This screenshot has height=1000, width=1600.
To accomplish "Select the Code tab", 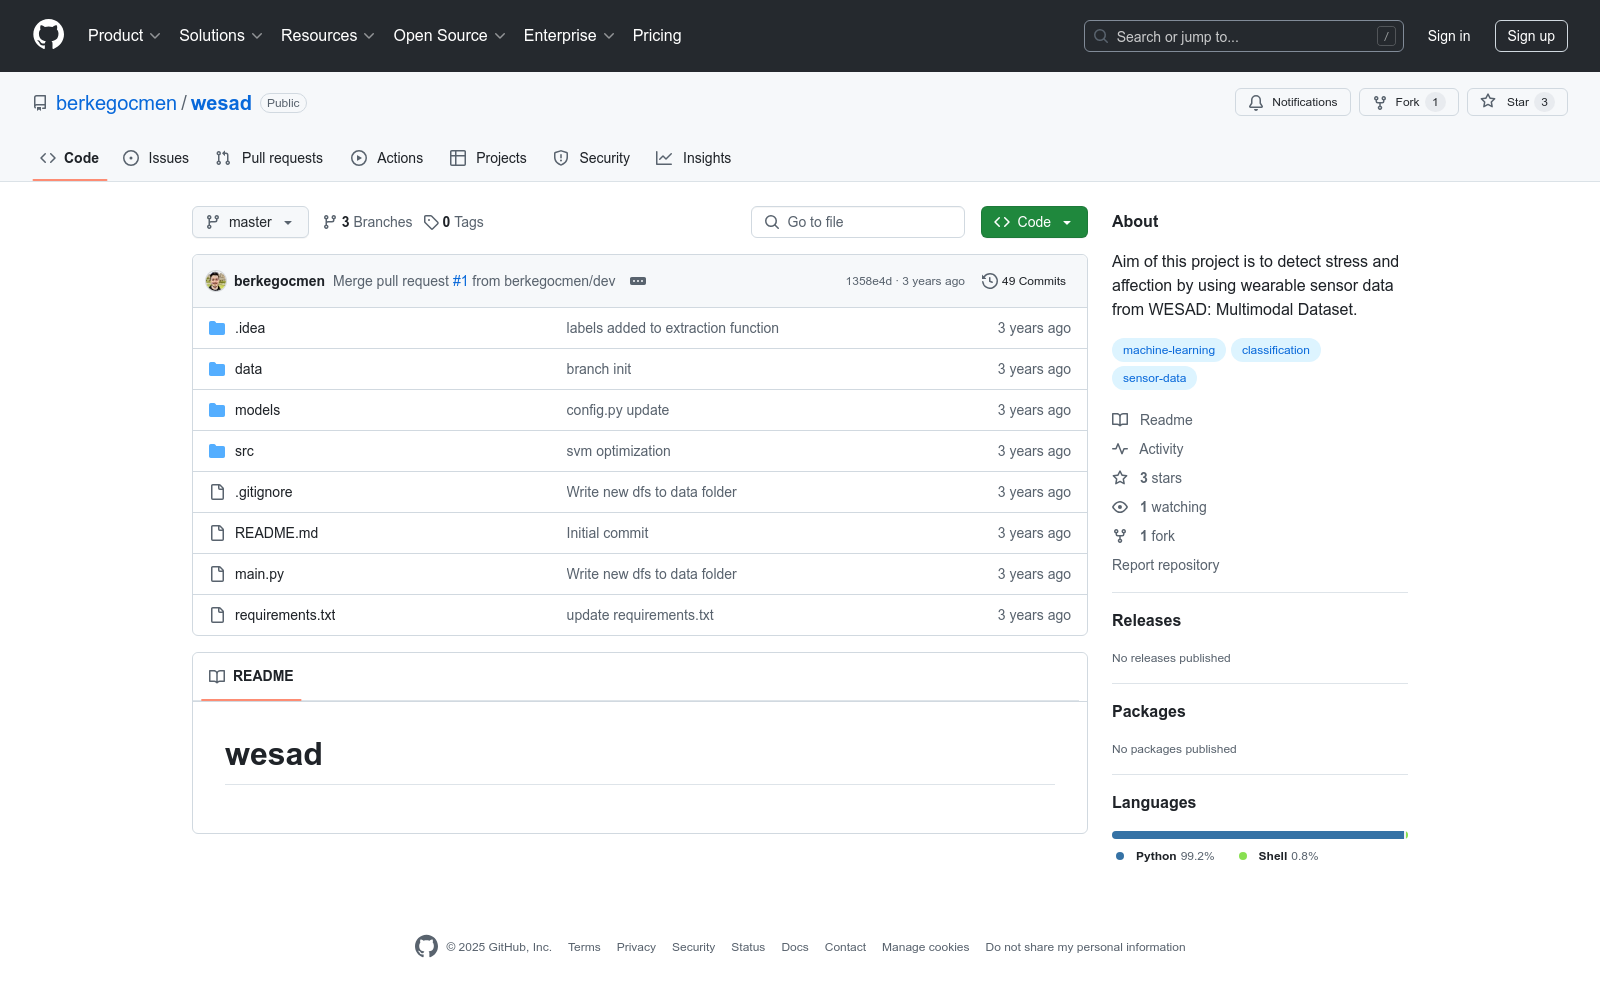I will coord(70,158).
